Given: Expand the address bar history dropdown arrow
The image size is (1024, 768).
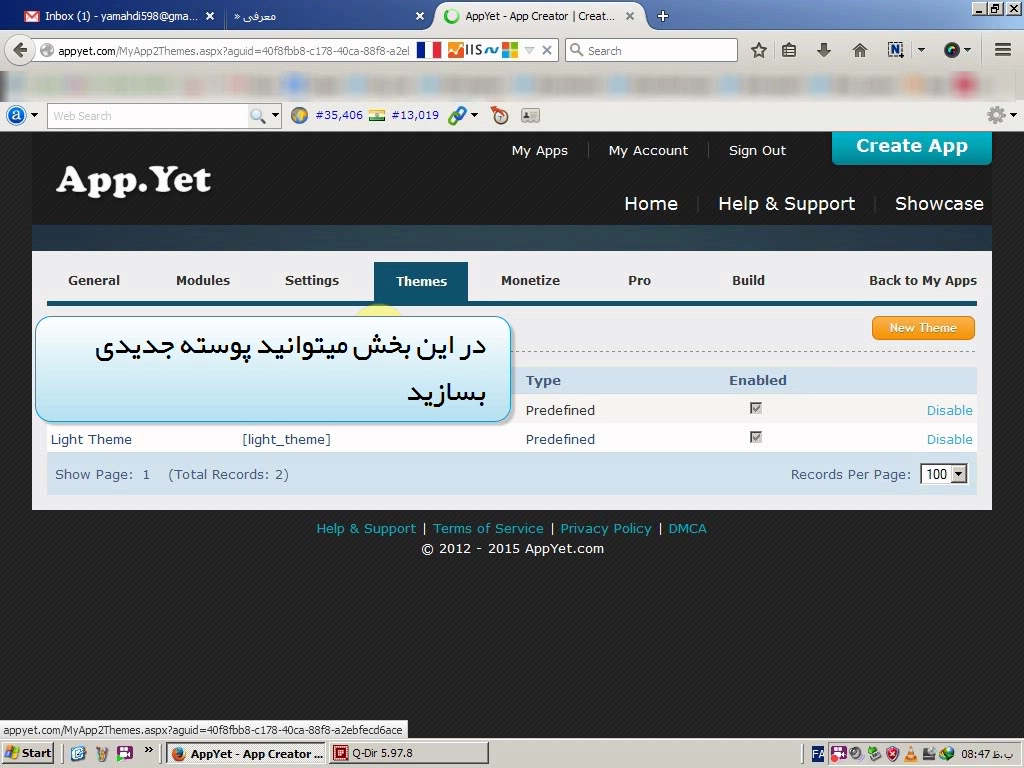Looking at the screenshot, I should click(x=530, y=50).
